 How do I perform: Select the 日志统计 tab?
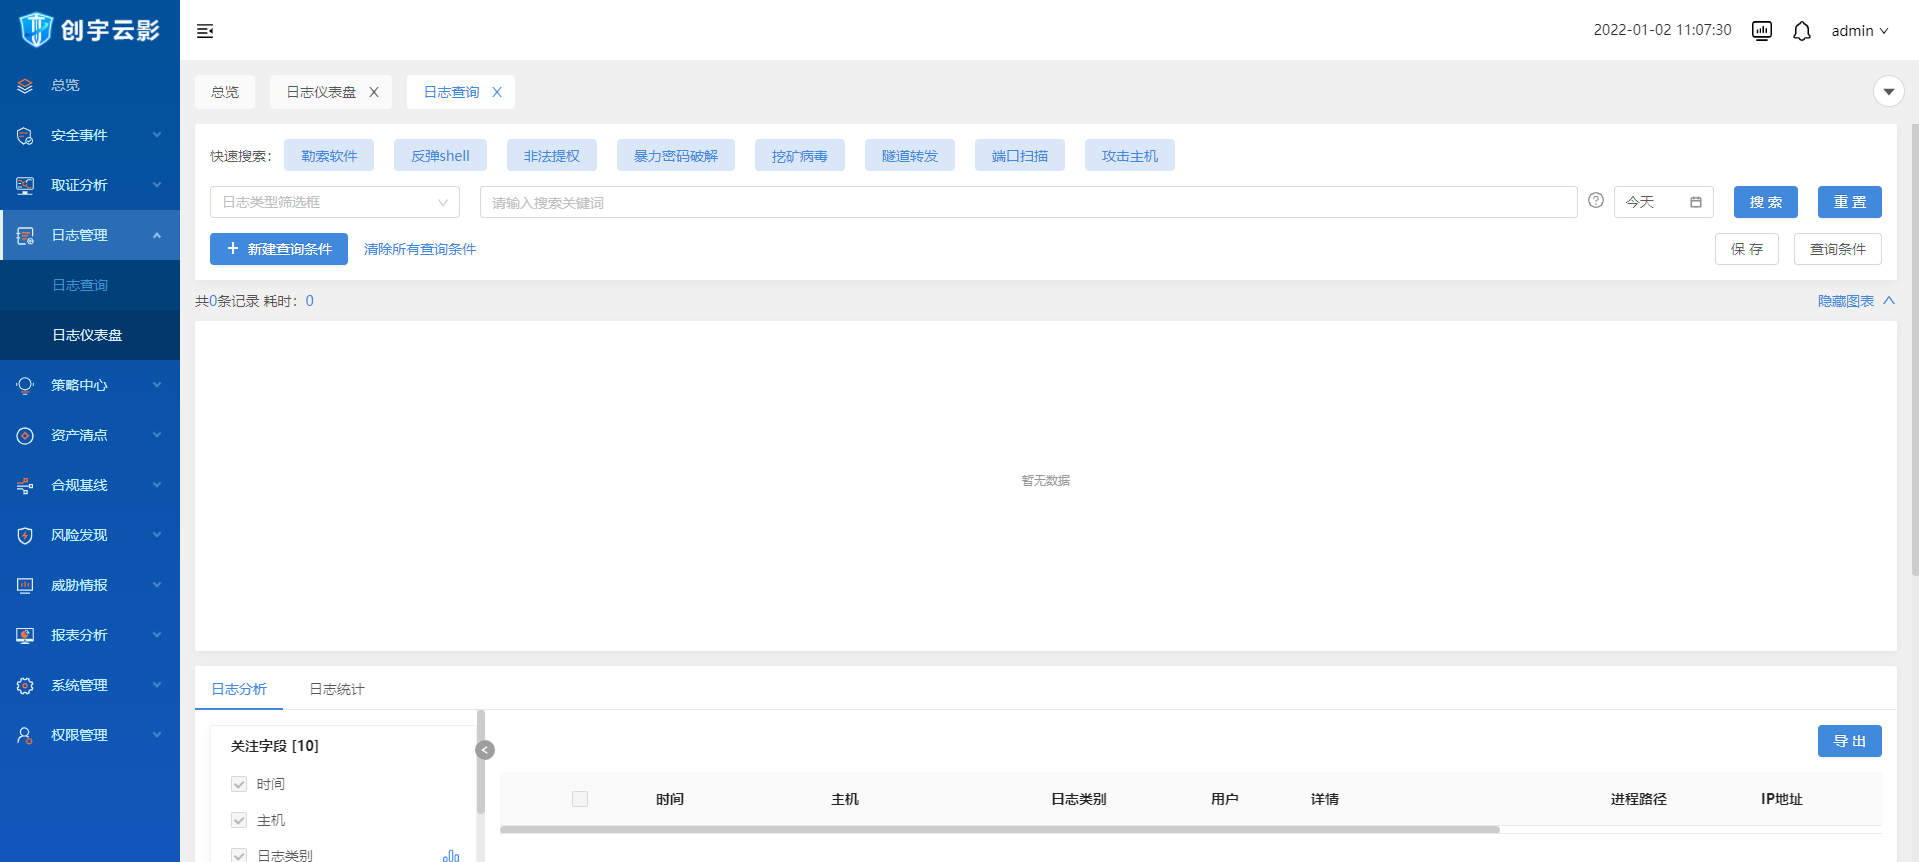337,689
